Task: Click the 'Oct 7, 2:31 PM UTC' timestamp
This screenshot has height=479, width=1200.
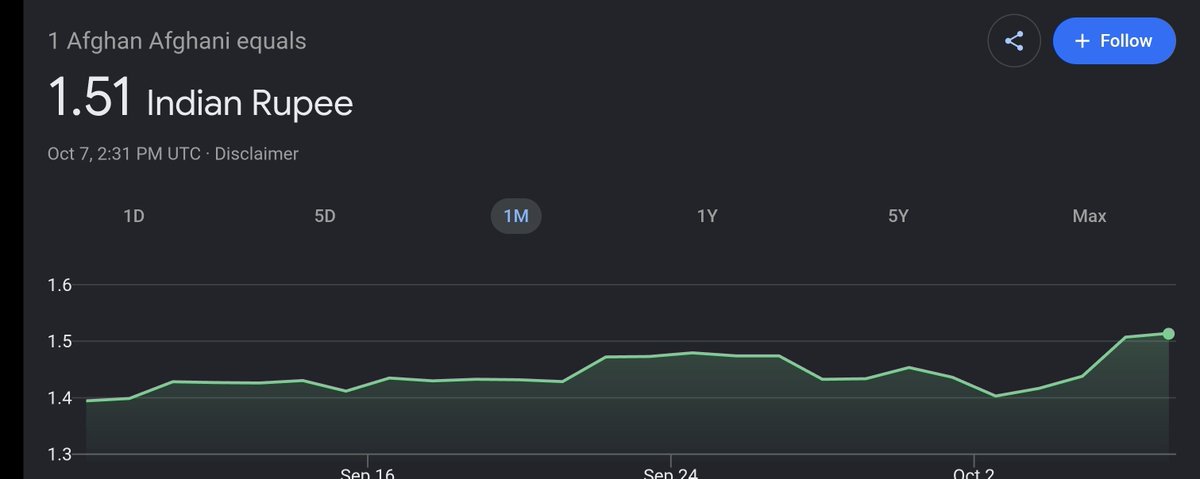Action: (x=126, y=154)
